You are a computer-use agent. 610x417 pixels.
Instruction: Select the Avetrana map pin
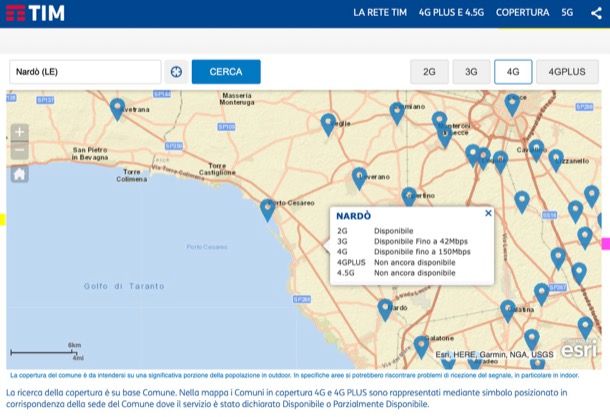click(x=117, y=109)
